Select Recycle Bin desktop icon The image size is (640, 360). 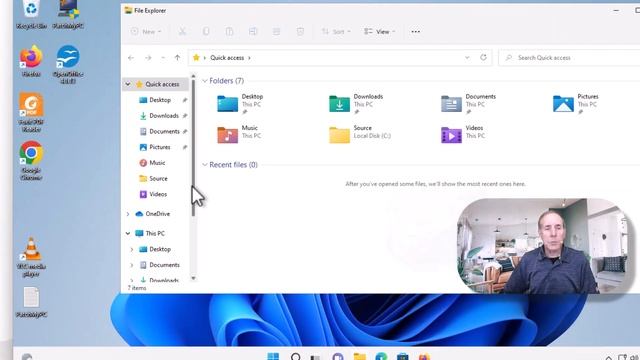(31, 15)
